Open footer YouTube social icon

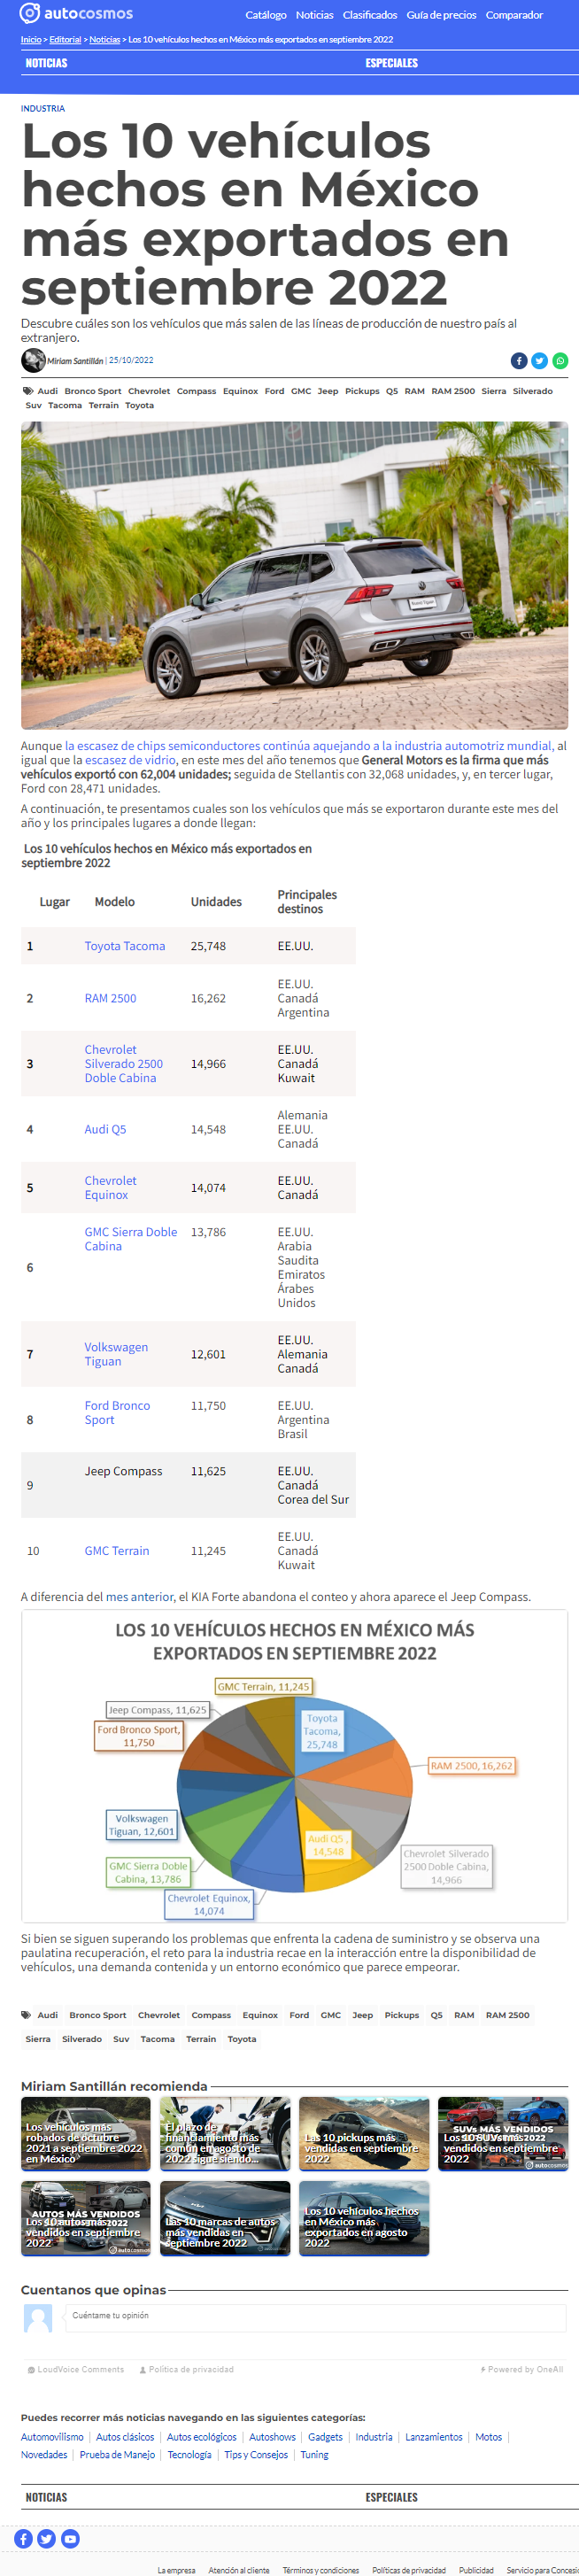point(70,2538)
